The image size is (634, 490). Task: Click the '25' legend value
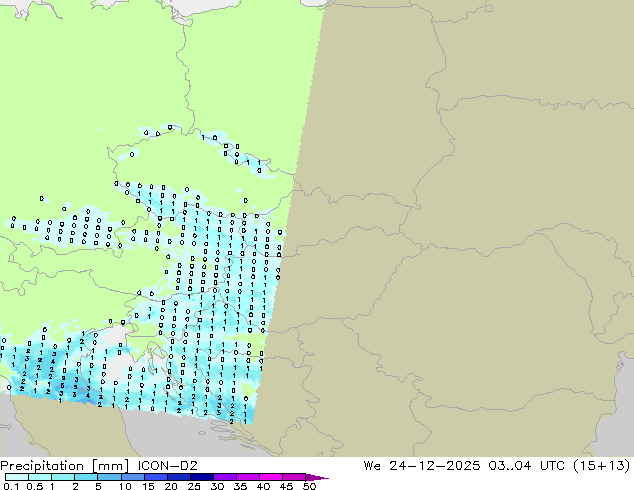pos(194,486)
